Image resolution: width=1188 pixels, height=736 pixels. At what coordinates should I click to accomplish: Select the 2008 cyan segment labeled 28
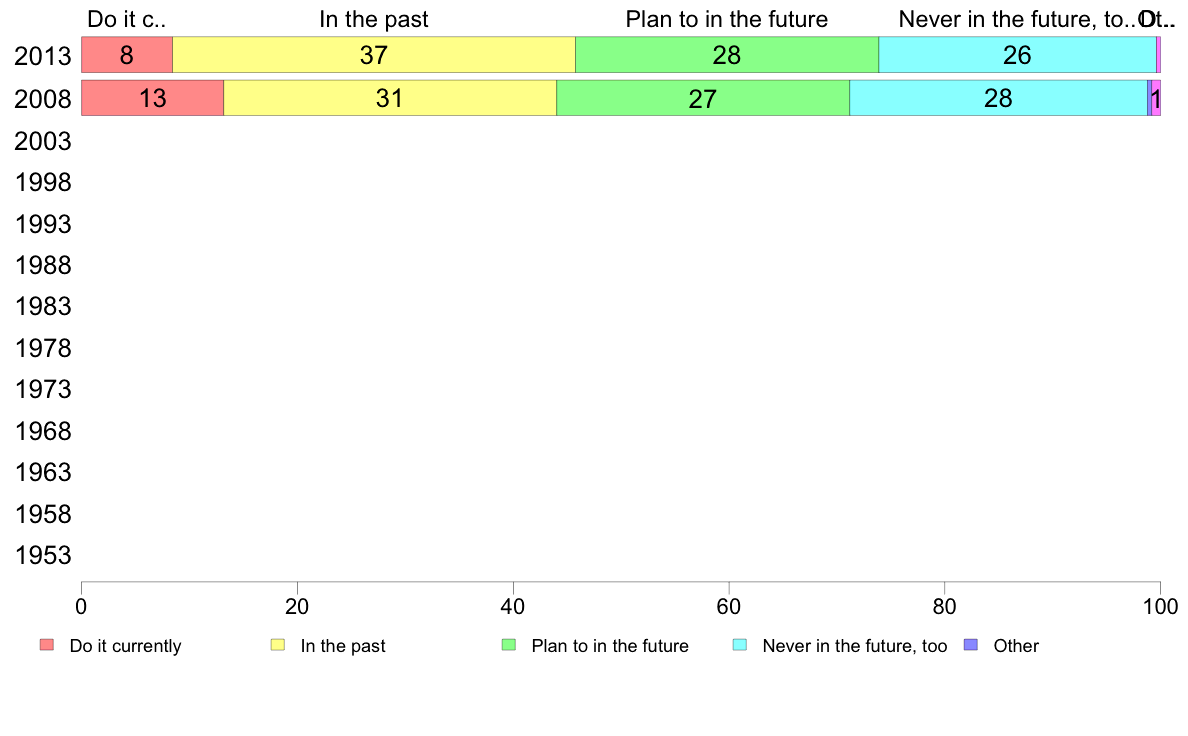click(x=999, y=98)
